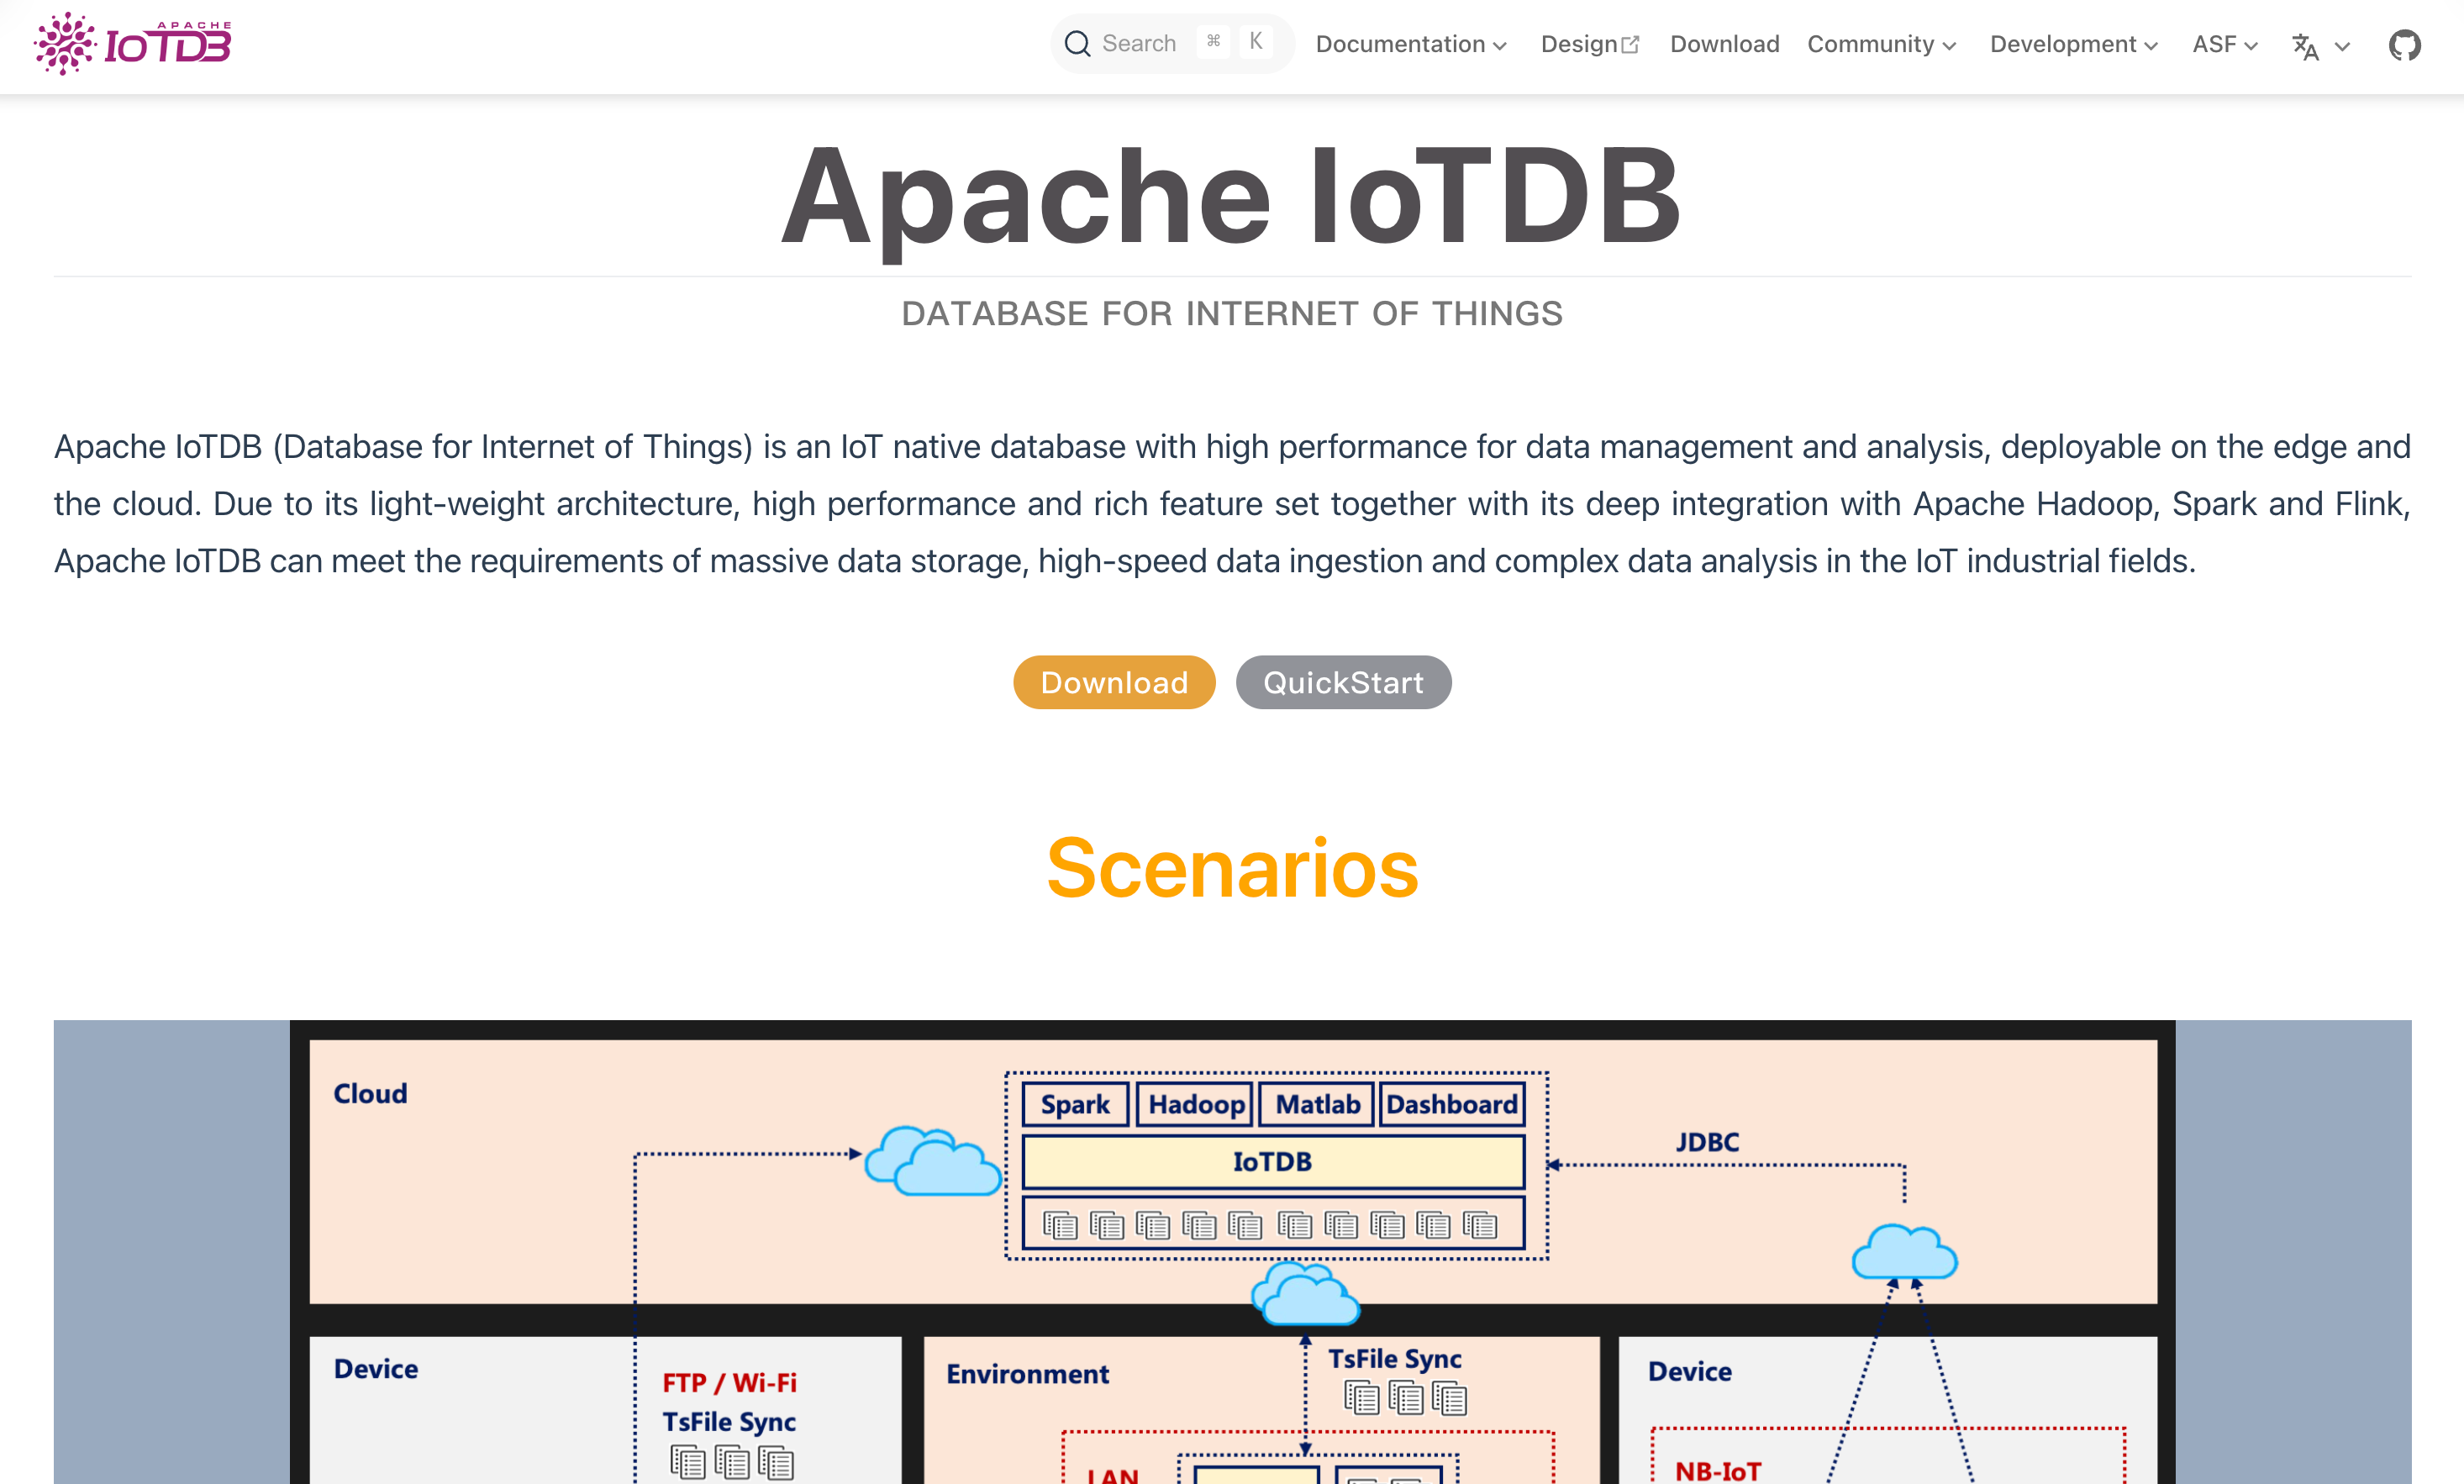2464x1484 pixels.
Task: Click the cloud icon below JDBC label
Action: click(x=1904, y=1252)
